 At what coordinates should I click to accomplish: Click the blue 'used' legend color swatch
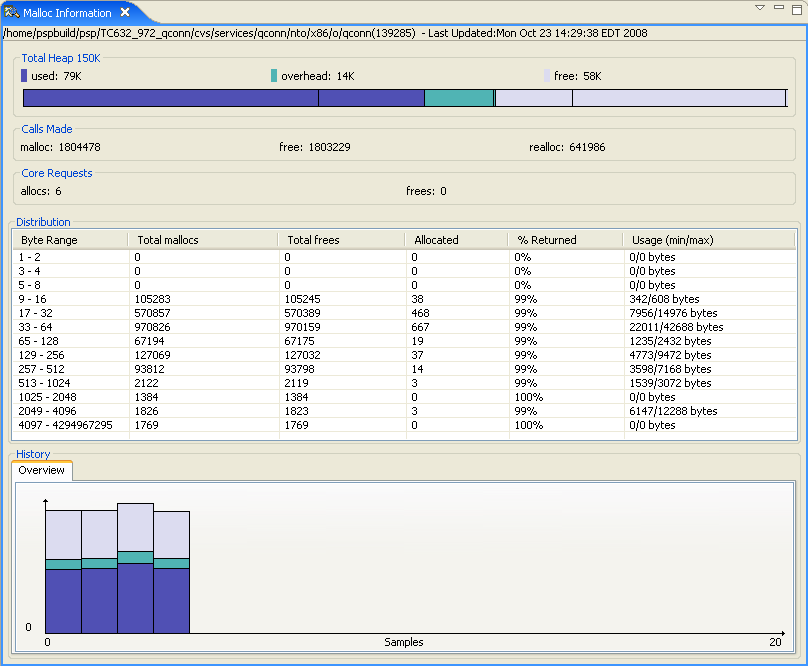click(25, 75)
